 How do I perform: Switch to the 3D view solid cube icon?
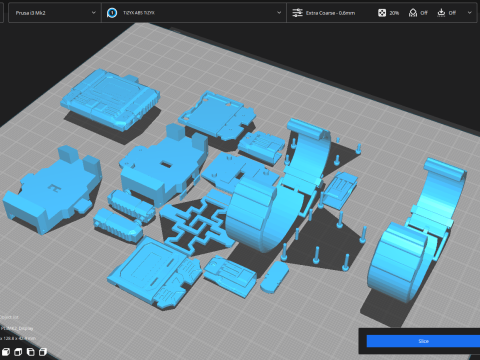click(x=6, y=352)
